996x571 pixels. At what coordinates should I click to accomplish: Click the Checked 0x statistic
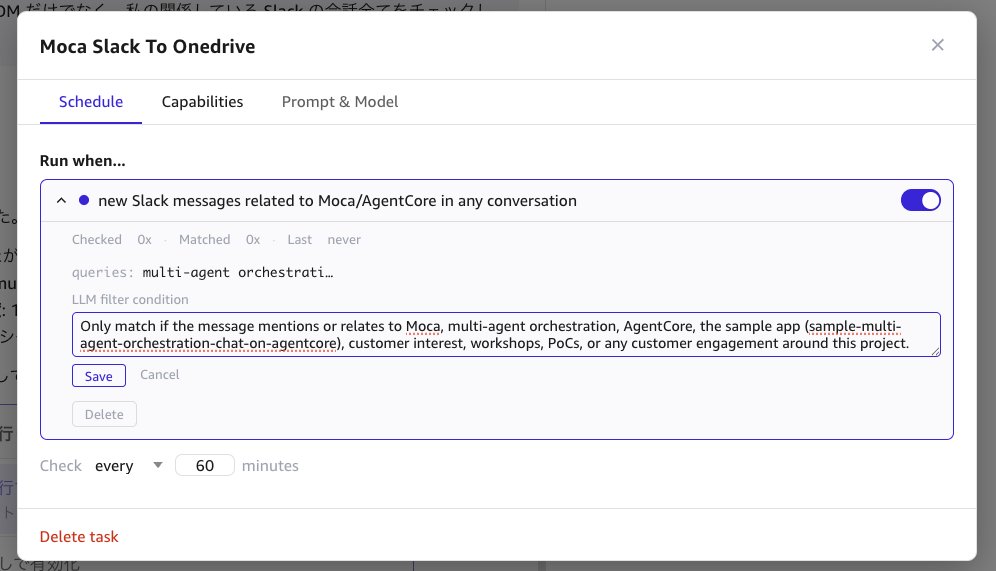pyautogui.click(x=112, y=239)
